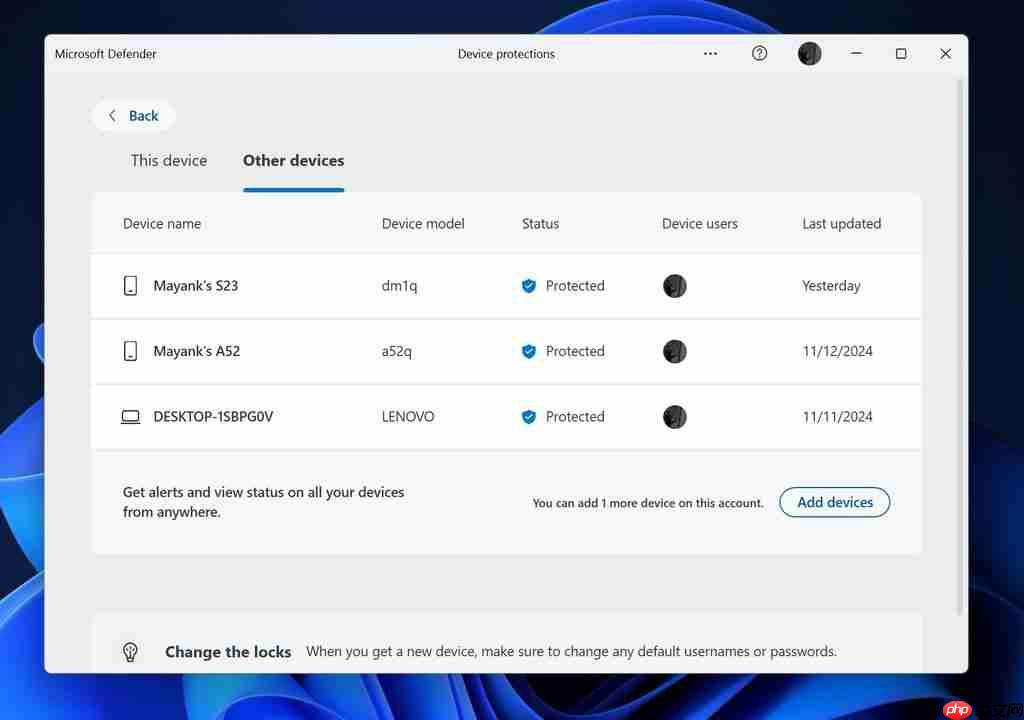Viewport: 1024px width, 720px height.
Task: Click the LENOVO device model cell
Action: [408, 416]
